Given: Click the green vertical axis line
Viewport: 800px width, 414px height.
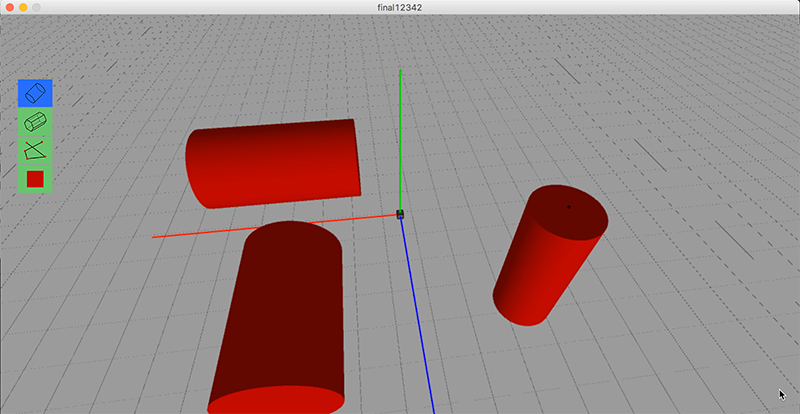Looking at the screenshot, I should coord(400,140).
